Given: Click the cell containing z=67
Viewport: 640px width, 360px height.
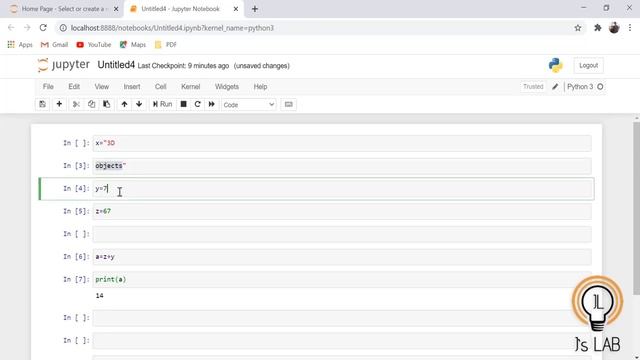Looking at the screenshot, I should coord(342,211).
